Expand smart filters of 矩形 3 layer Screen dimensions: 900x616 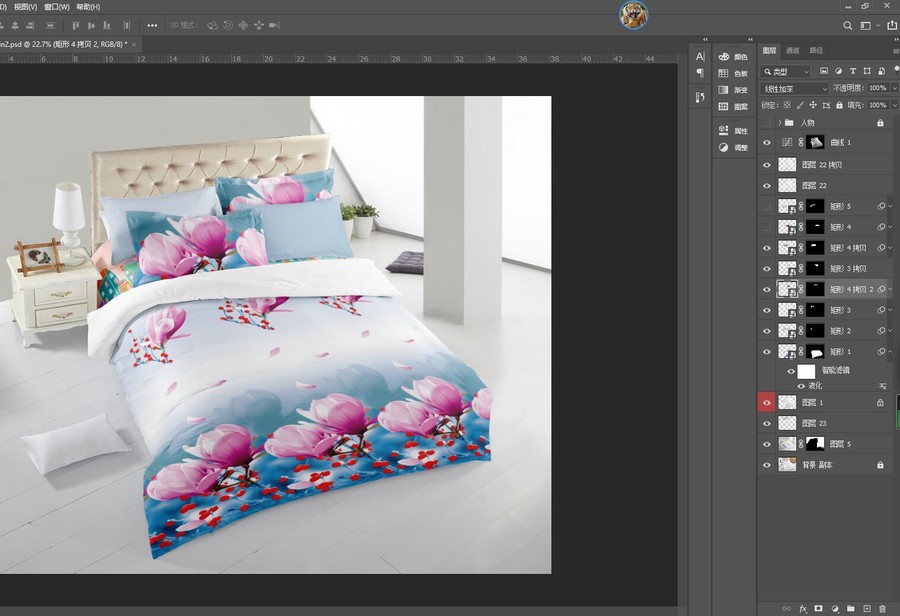tap(890, 310)
